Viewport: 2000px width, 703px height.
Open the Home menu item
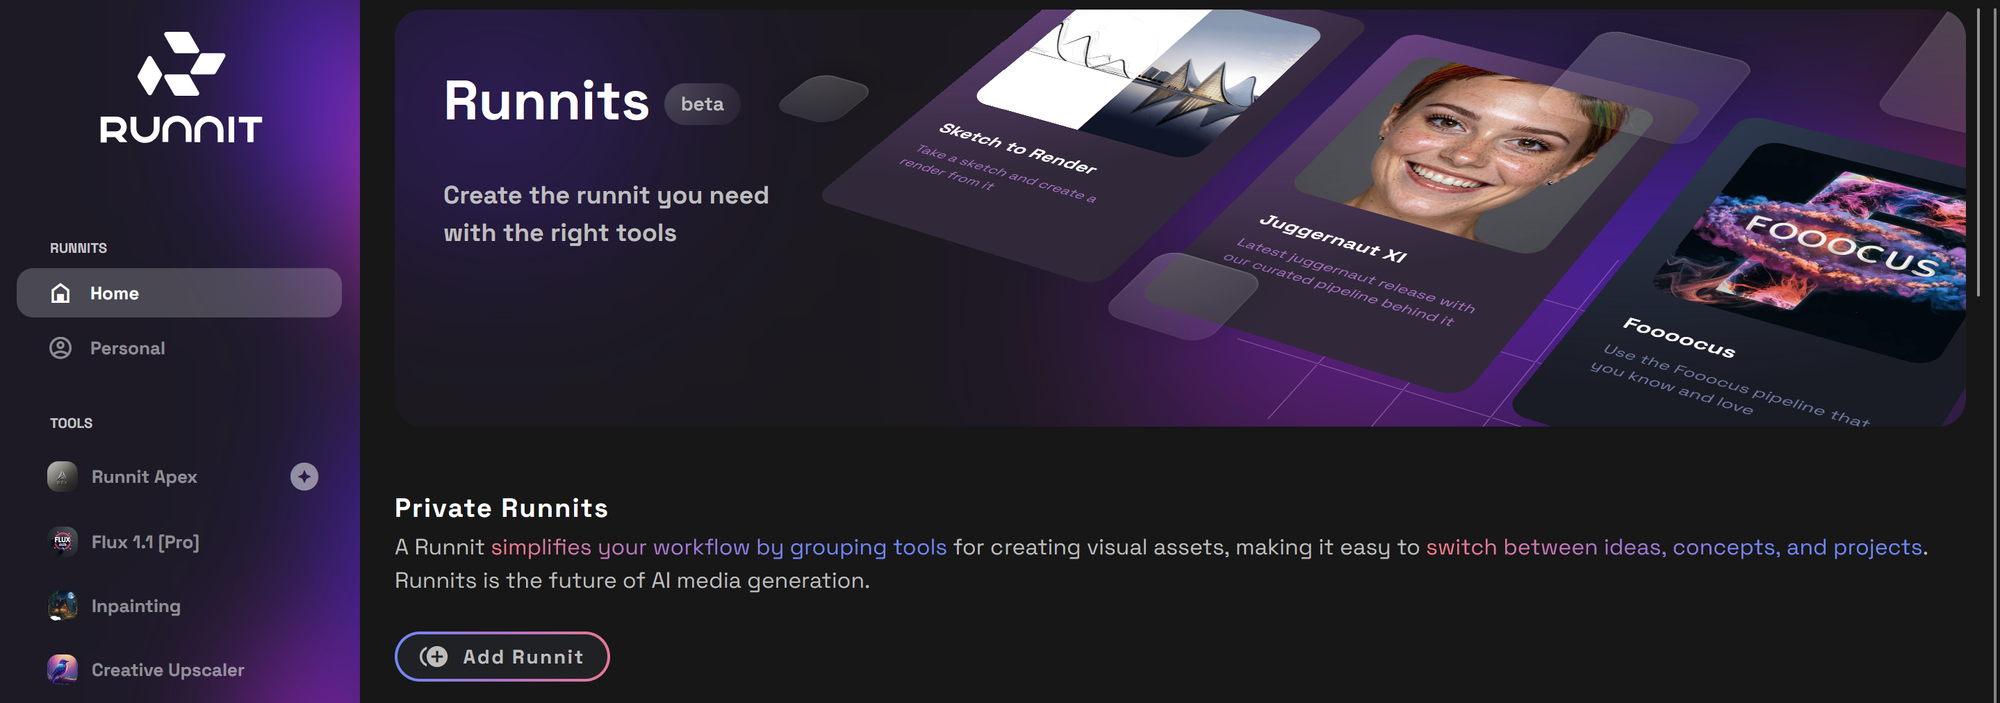point(179,293)
